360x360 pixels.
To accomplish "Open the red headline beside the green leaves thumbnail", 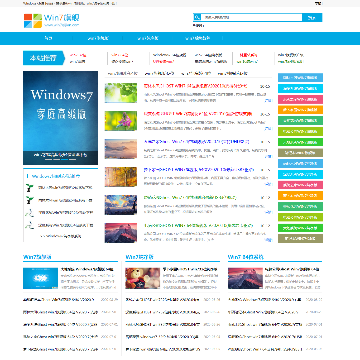I will [x=195, y=86].
